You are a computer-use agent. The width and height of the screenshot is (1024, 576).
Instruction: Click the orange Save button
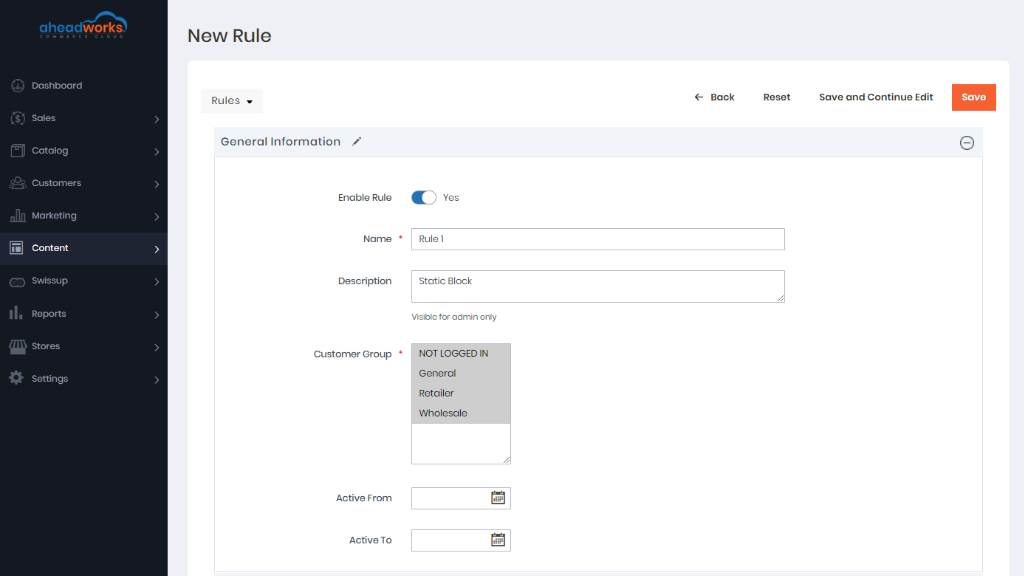(973, 97)
